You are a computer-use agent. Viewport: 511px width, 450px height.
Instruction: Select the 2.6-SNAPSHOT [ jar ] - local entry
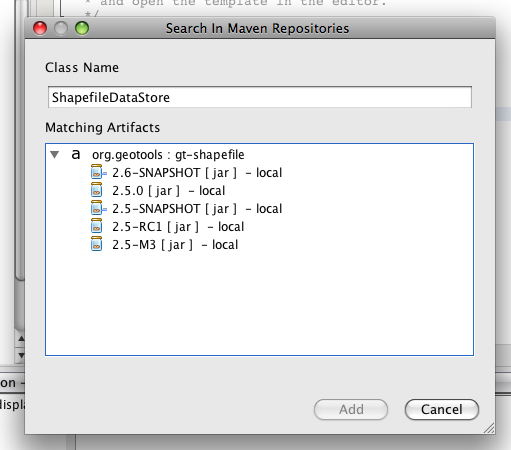point(197,173)
